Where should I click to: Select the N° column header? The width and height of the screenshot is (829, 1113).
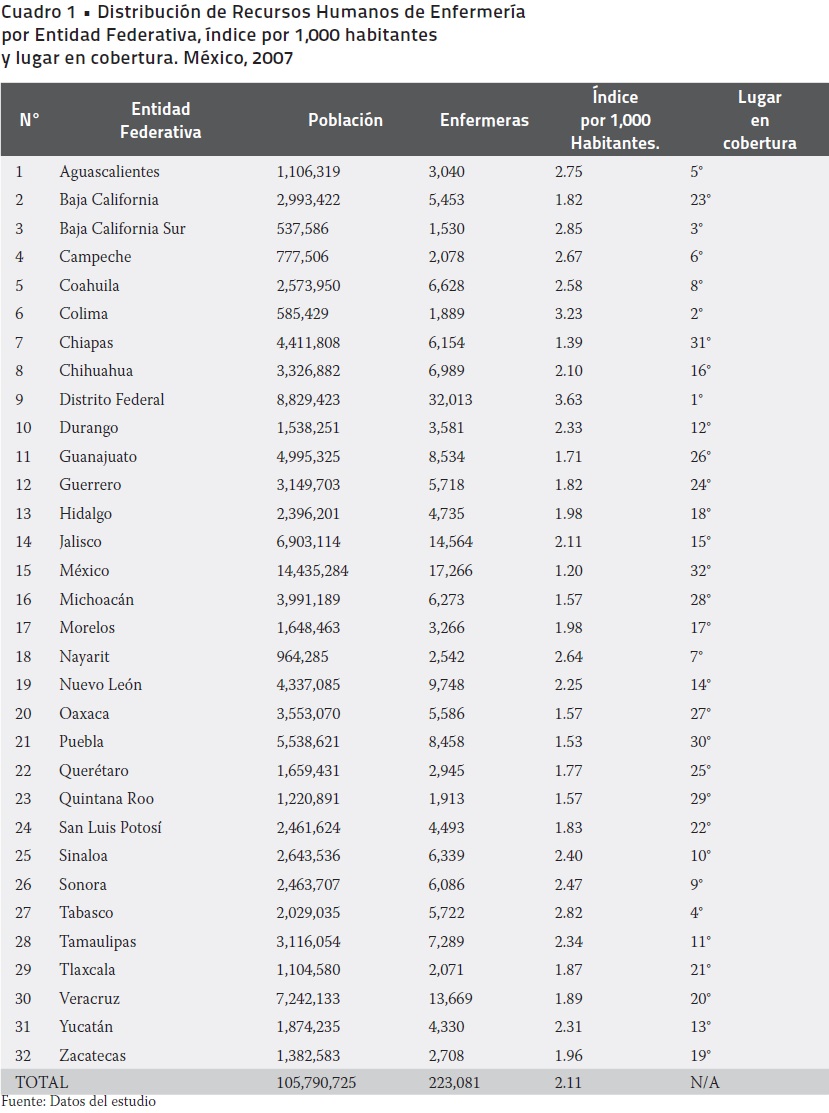point(29,120)
